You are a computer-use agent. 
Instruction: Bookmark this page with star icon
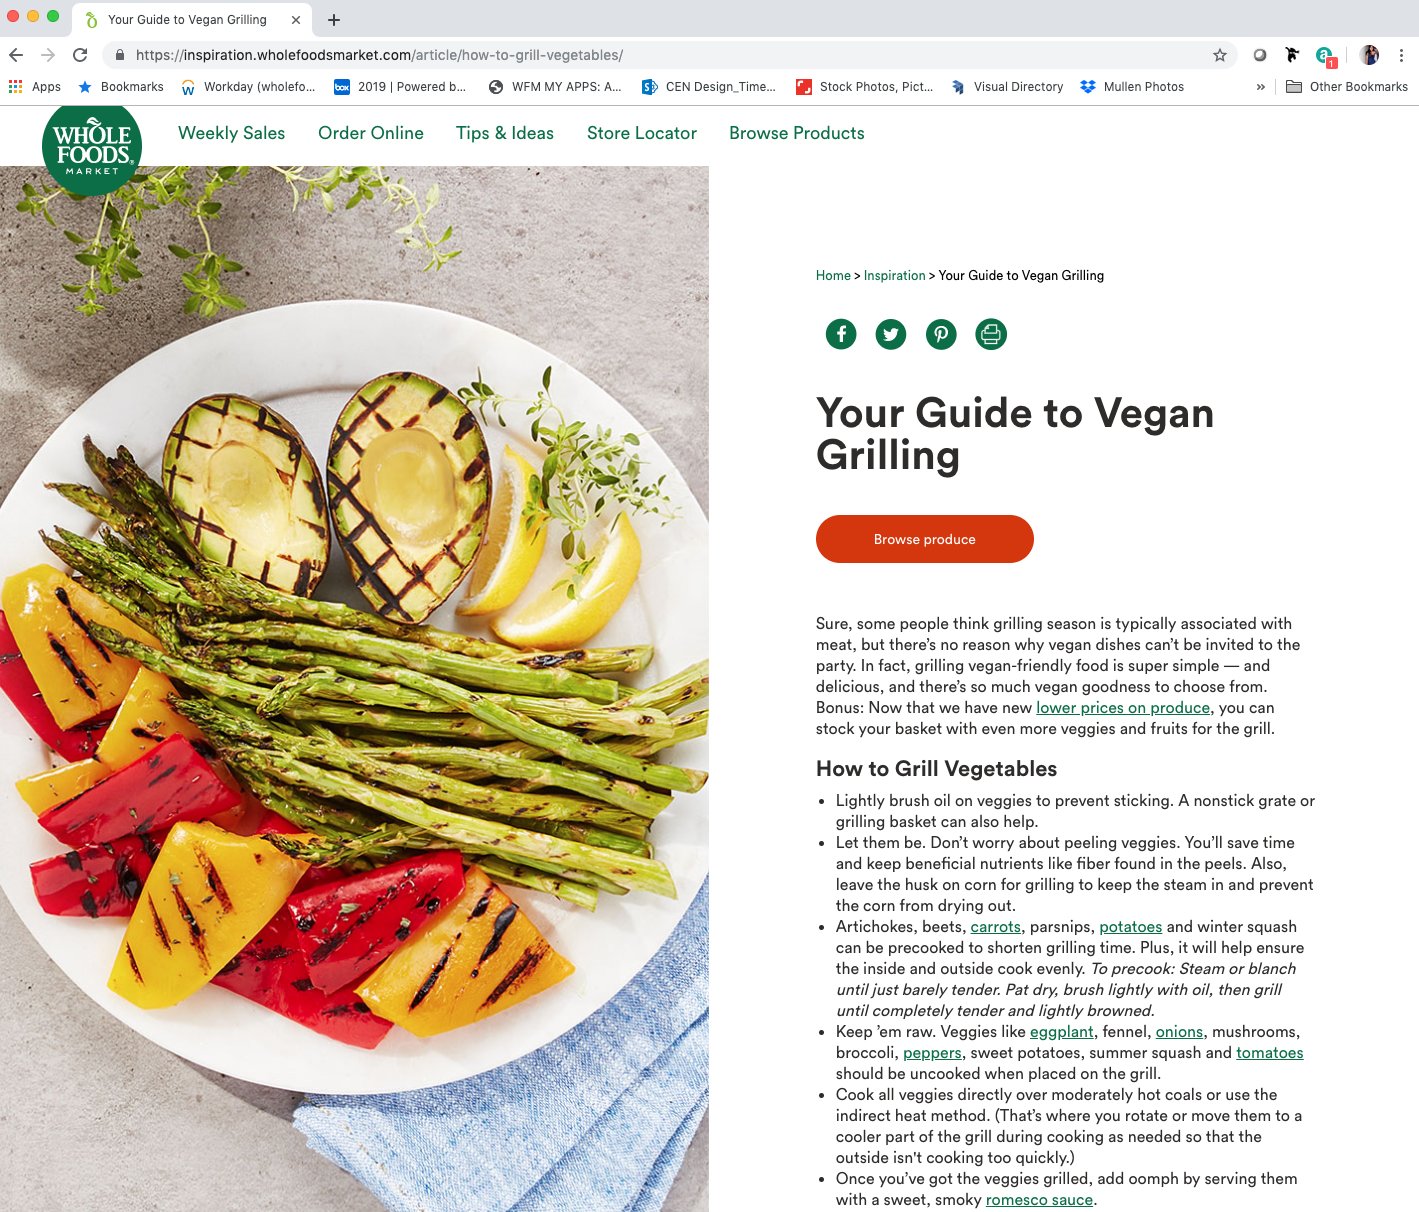coord(1220,55)
